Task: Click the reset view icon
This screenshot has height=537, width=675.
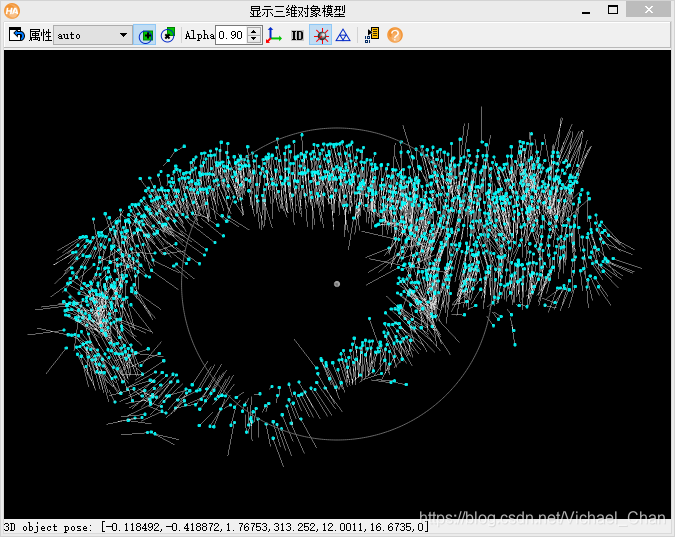Action: click(16, 35)
